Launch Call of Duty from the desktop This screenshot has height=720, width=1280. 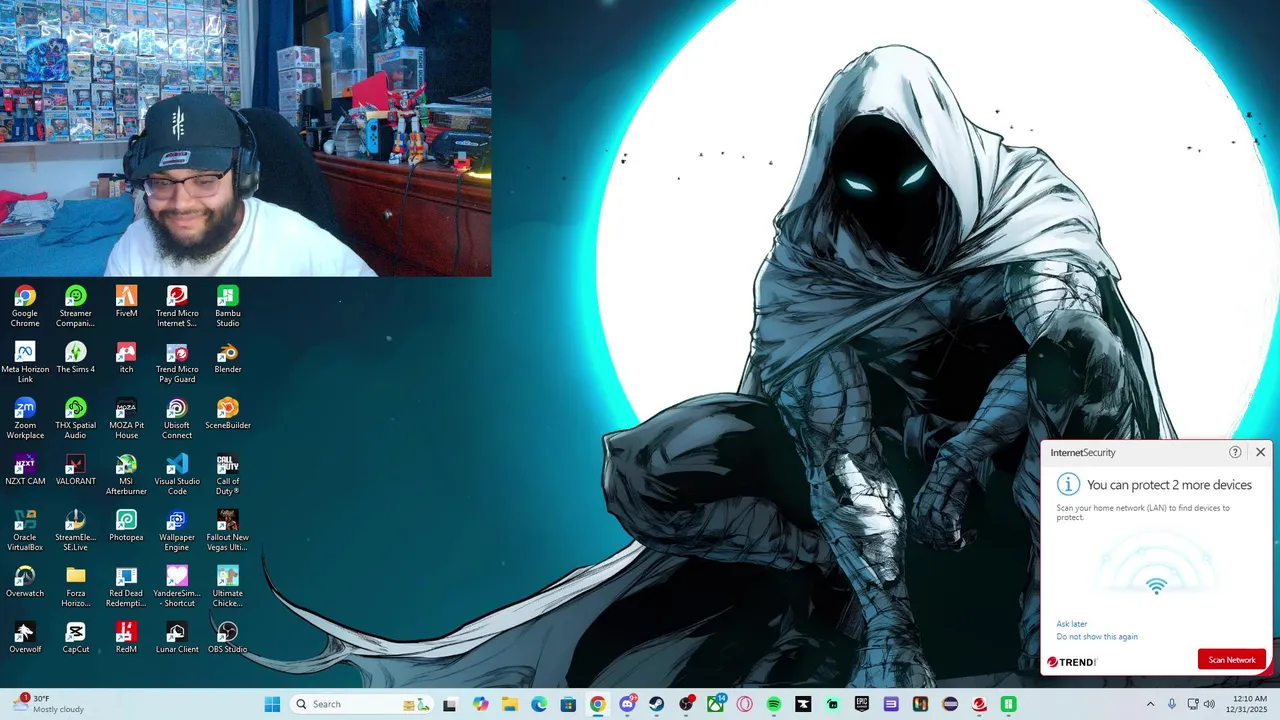click(228, 474)
